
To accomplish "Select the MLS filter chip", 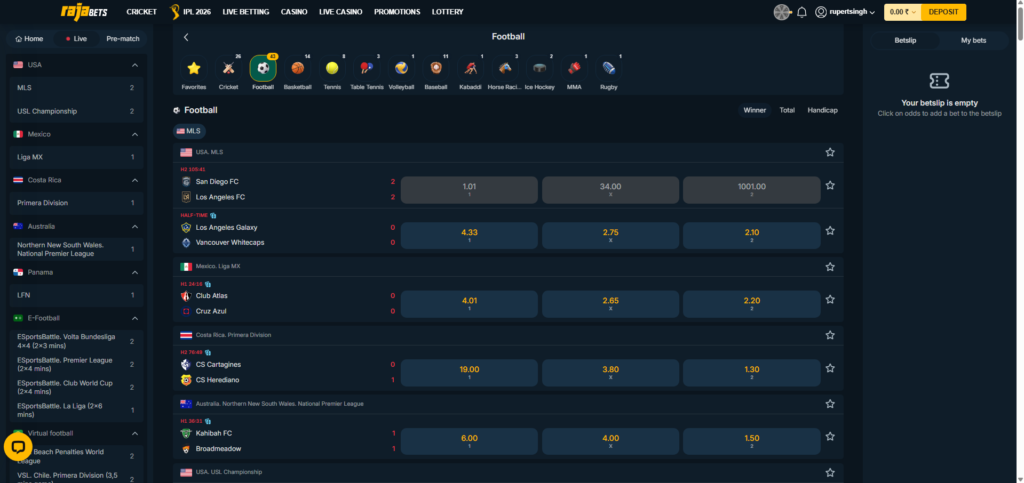I will 189,131.
